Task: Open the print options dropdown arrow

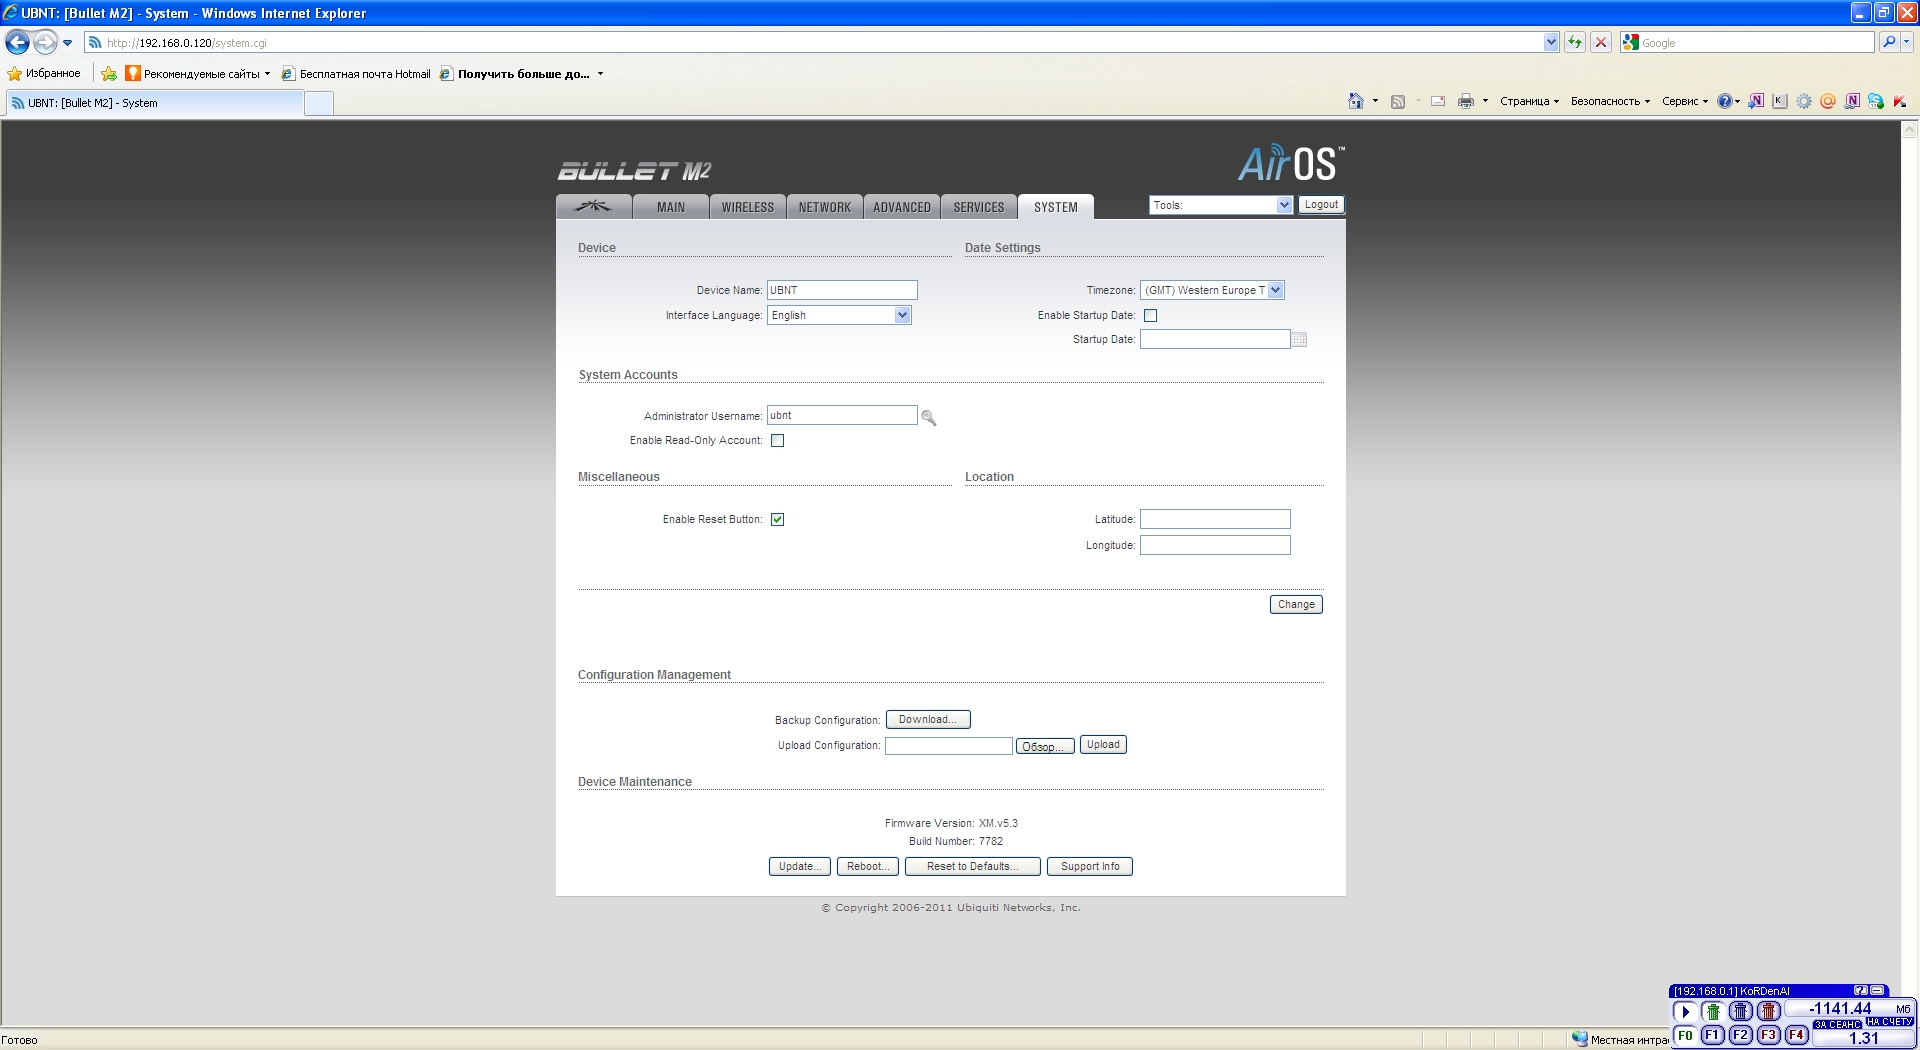Action: 1485,101
